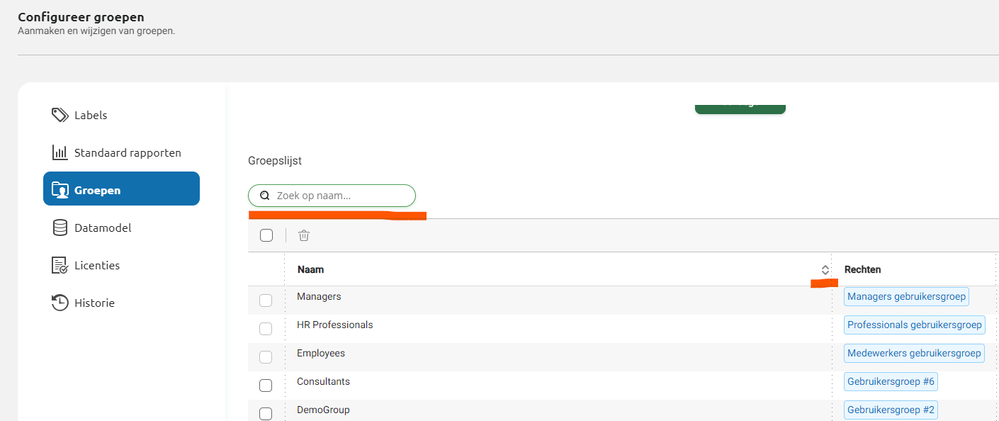Image resolution: width=999 pixels, height=421 pixels.
Task: Open Managers gebruikersgroep rights tag
Action: [x=907, y=297]
